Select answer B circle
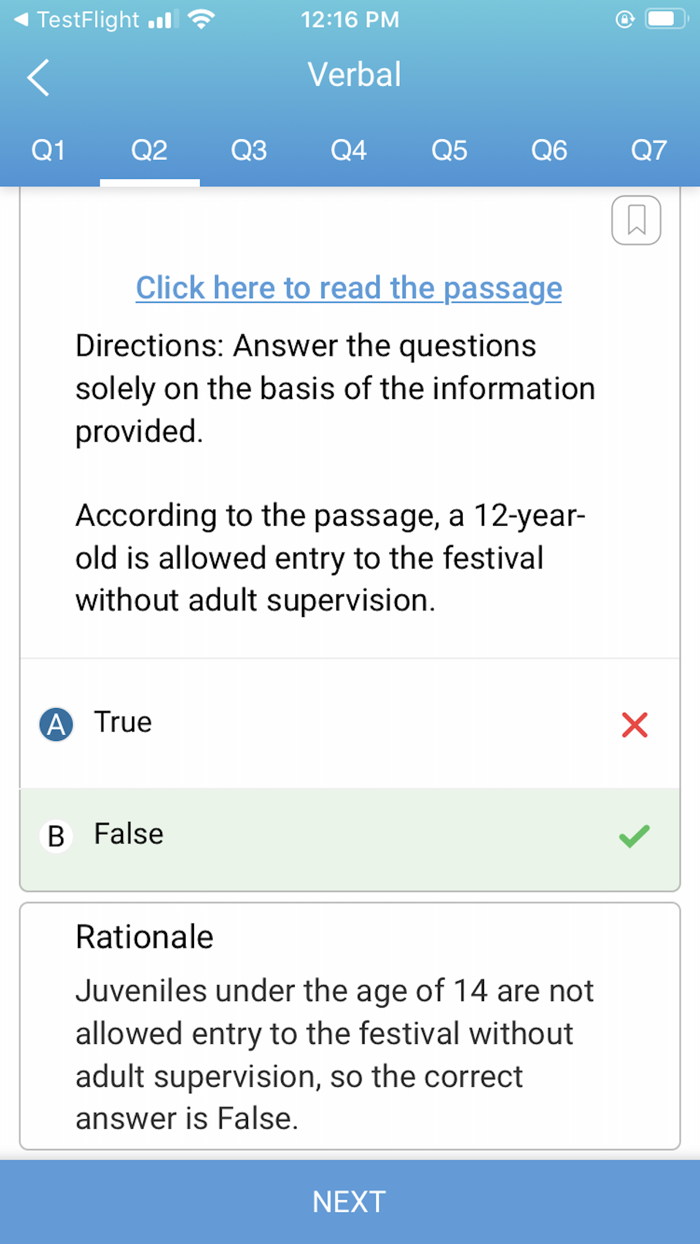Screen dimensions: 700x1244 [x=56, y=836]
